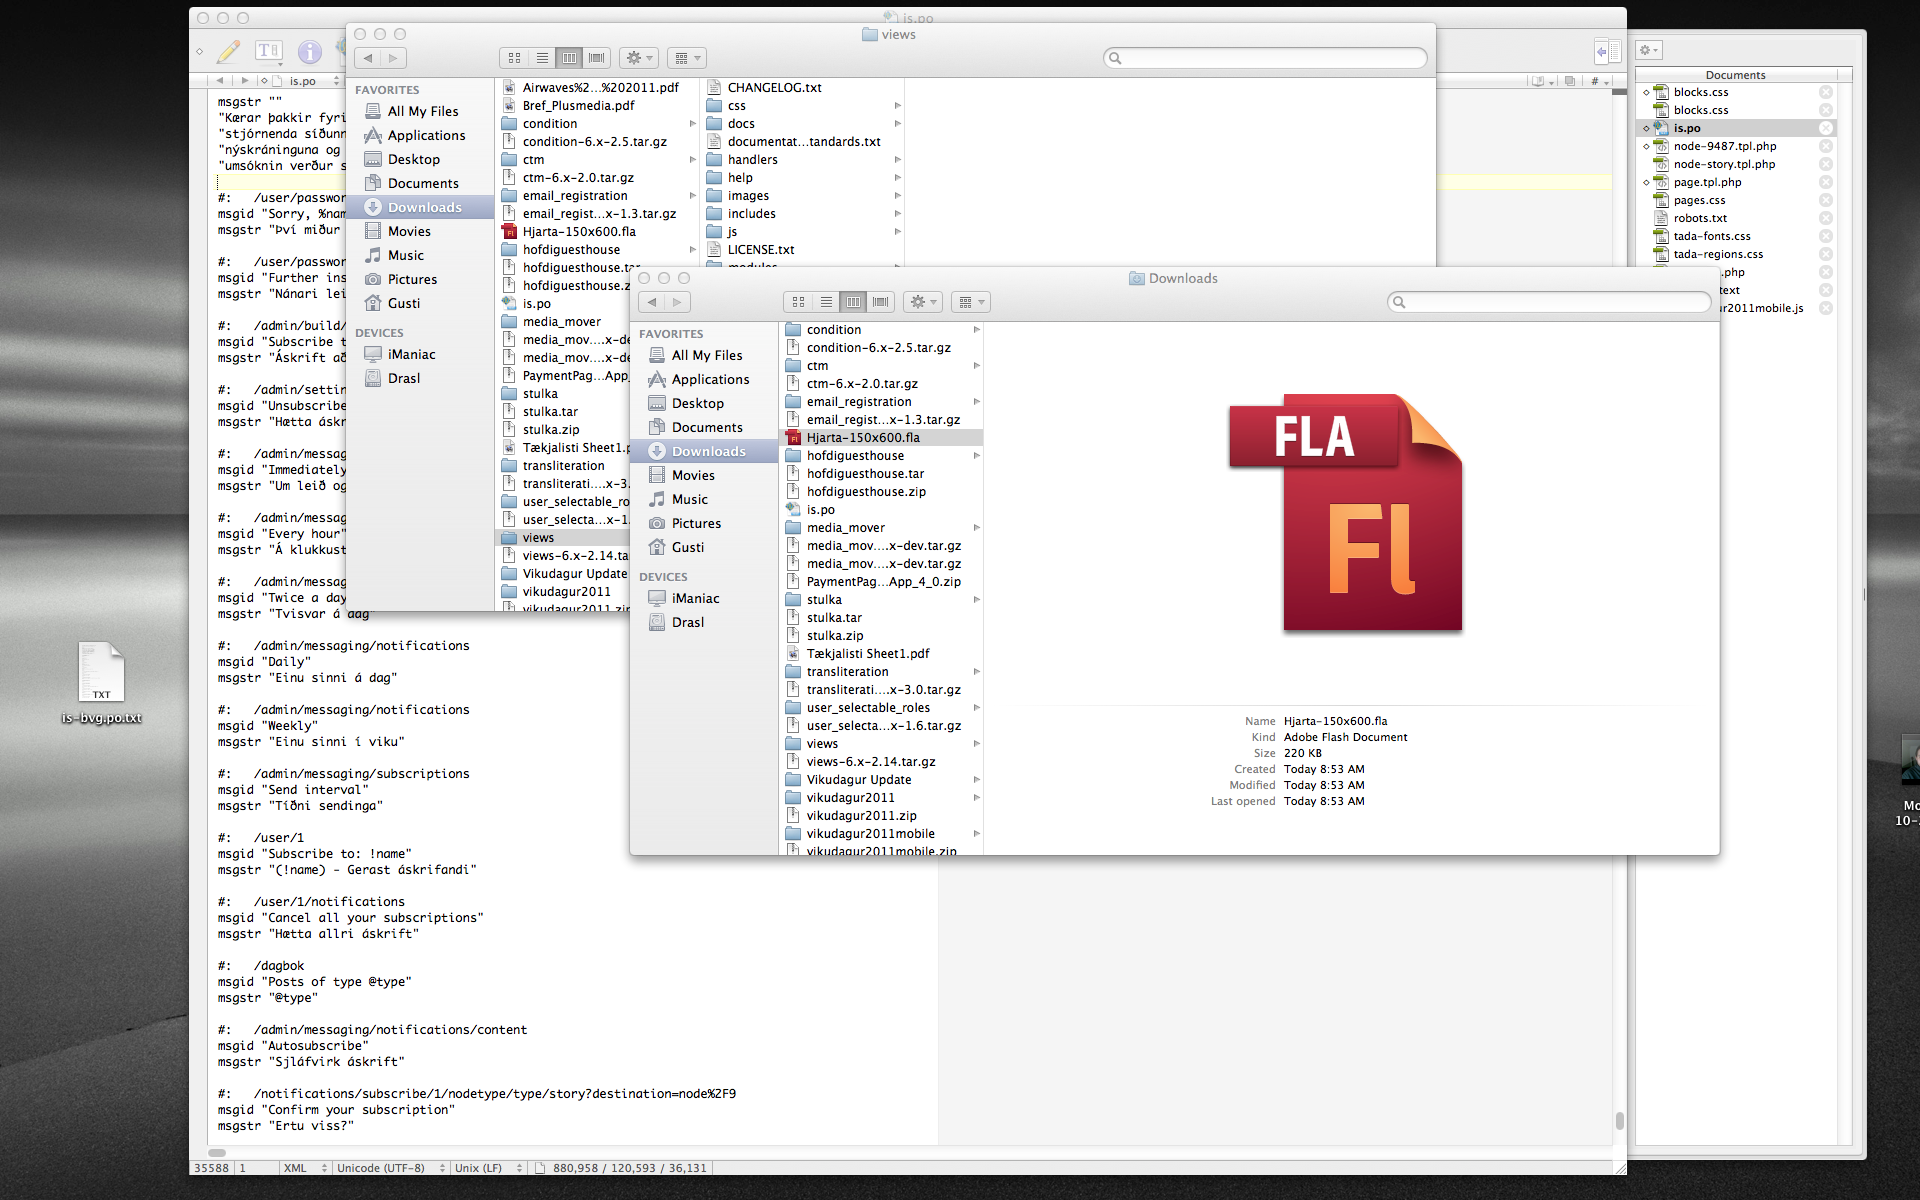Screen dimensions: 1920x1200
Task: Select Drasl device in Downloads window sidebar
Action: coord(687,622)
